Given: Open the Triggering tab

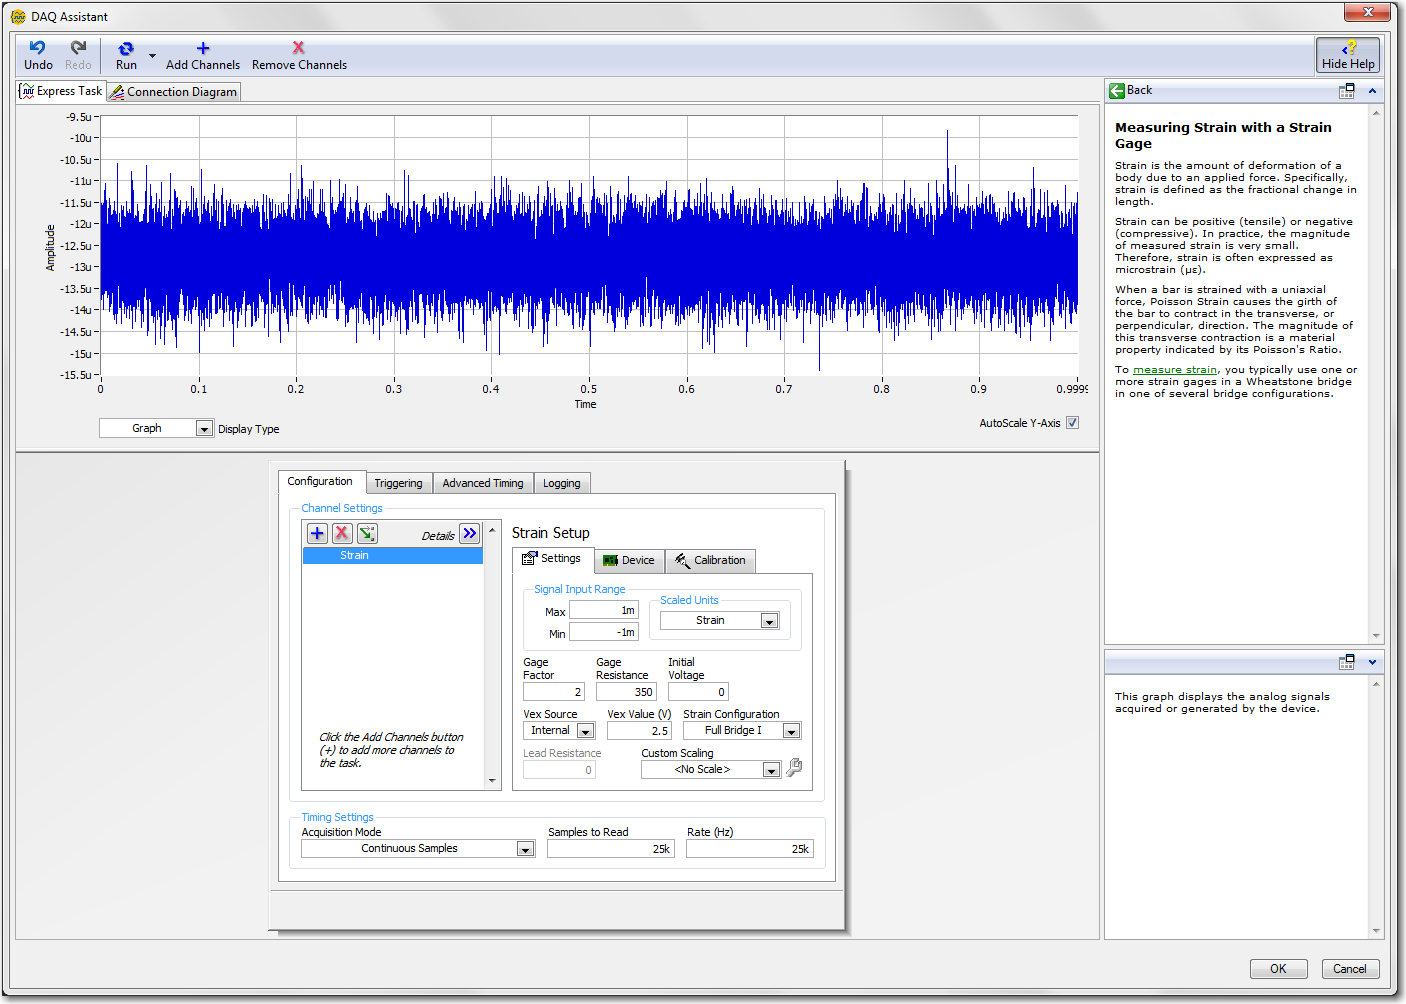Looking at the screenshot, I should (x=398, y=483).
